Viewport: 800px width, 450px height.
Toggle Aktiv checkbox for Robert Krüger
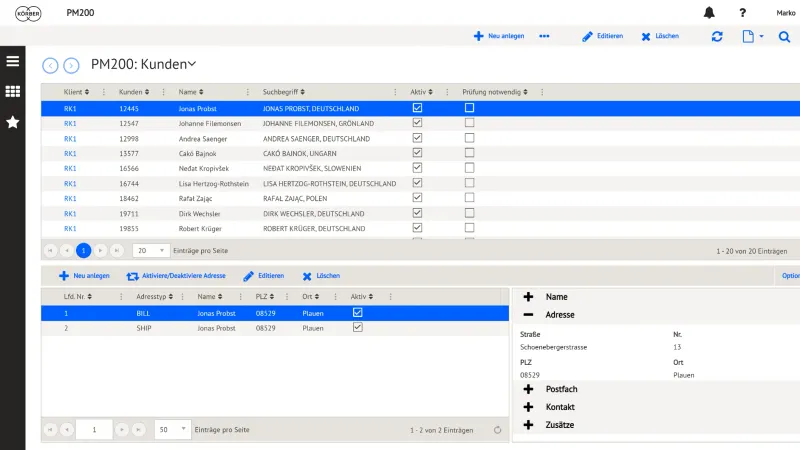(417, 228)
